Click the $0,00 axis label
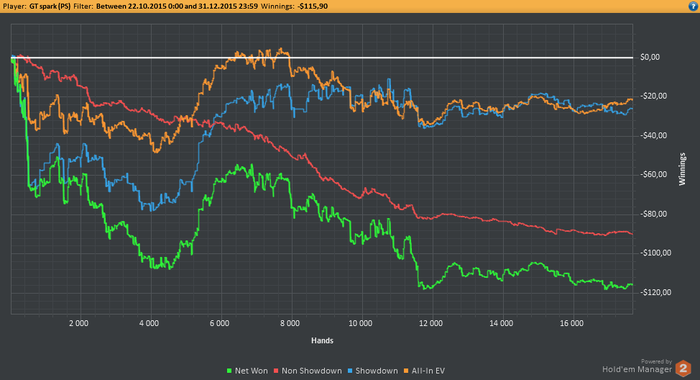Viewport: 700px width, 380px height. point(650,57)
